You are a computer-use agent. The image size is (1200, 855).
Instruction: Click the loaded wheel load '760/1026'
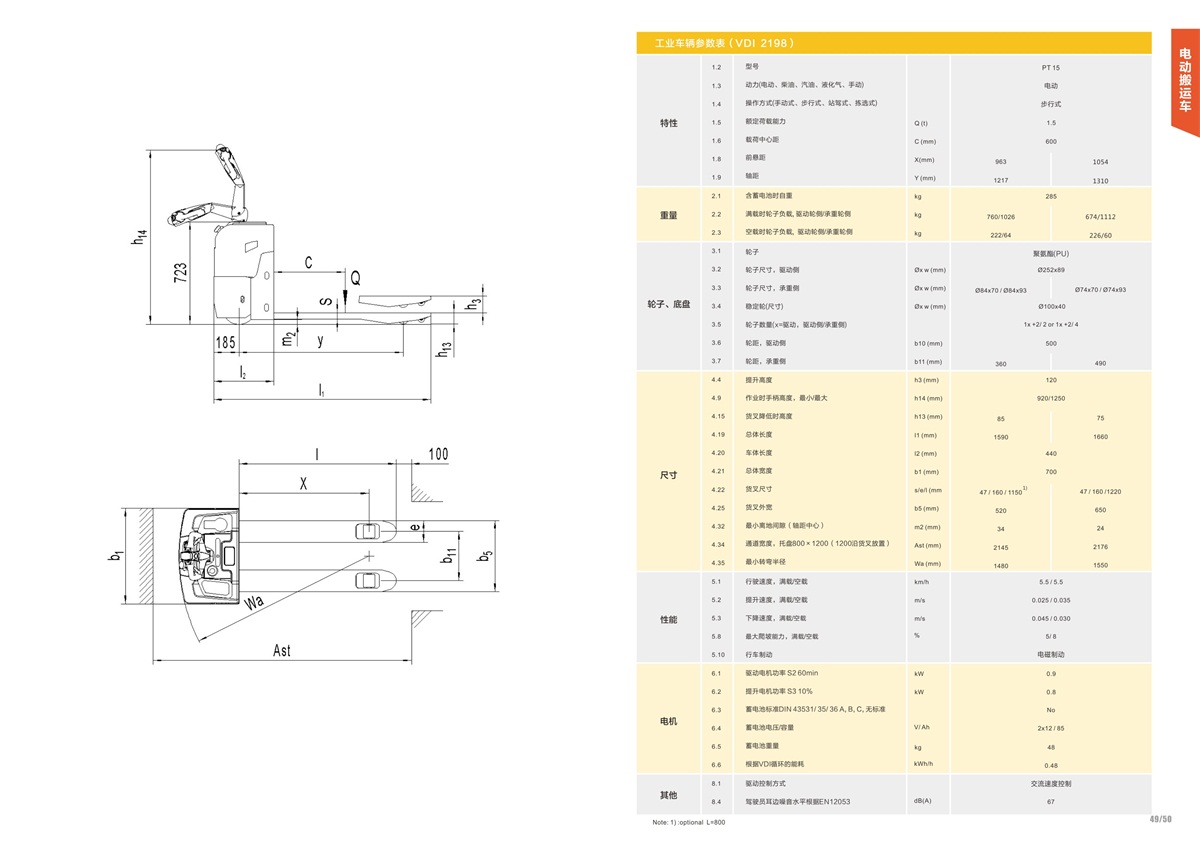[x=1001, y=217]
